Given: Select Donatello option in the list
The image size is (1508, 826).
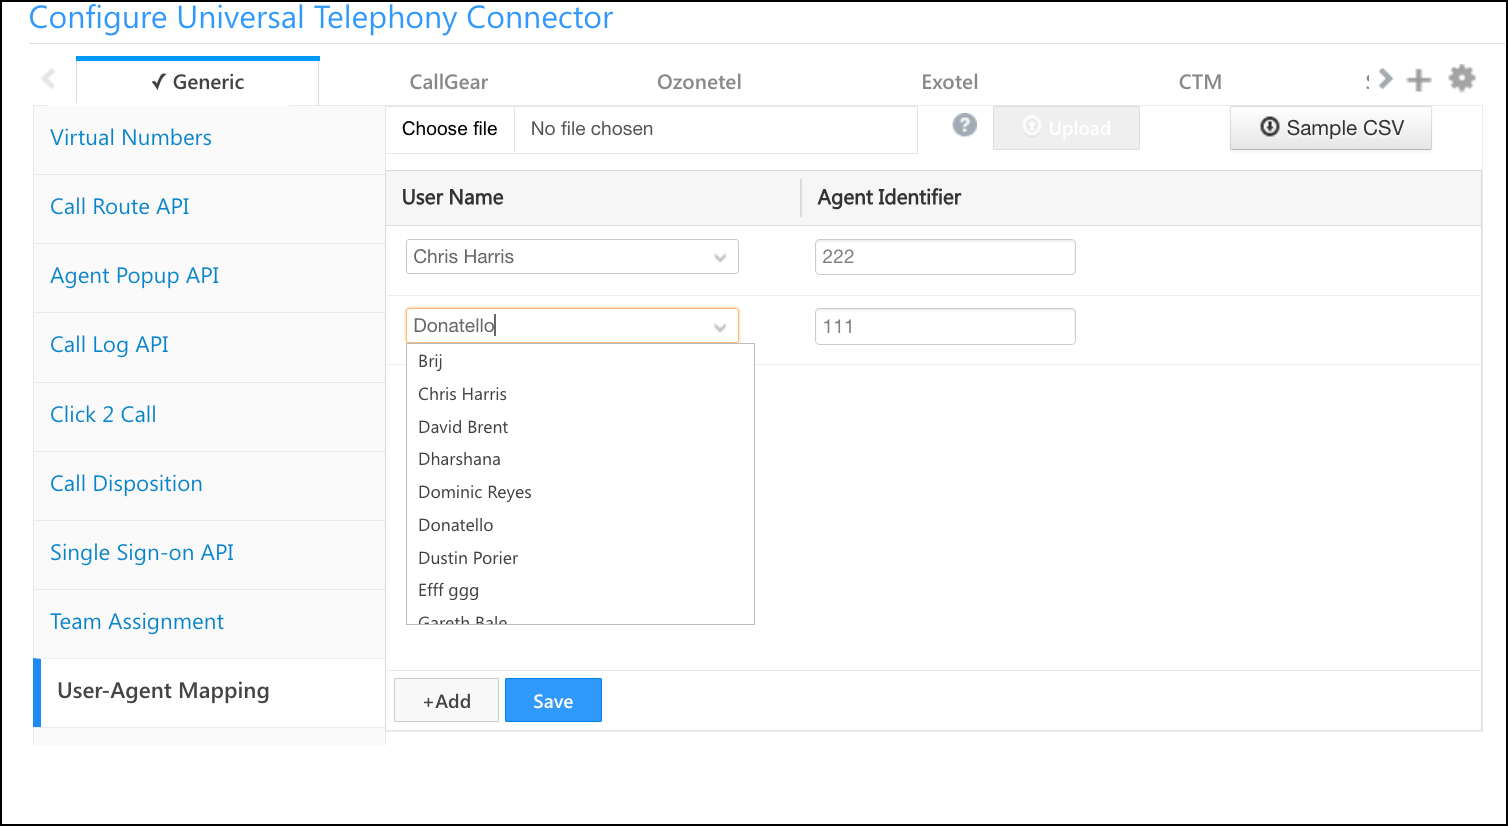Looking at the screenshot, I should [580, 525].
